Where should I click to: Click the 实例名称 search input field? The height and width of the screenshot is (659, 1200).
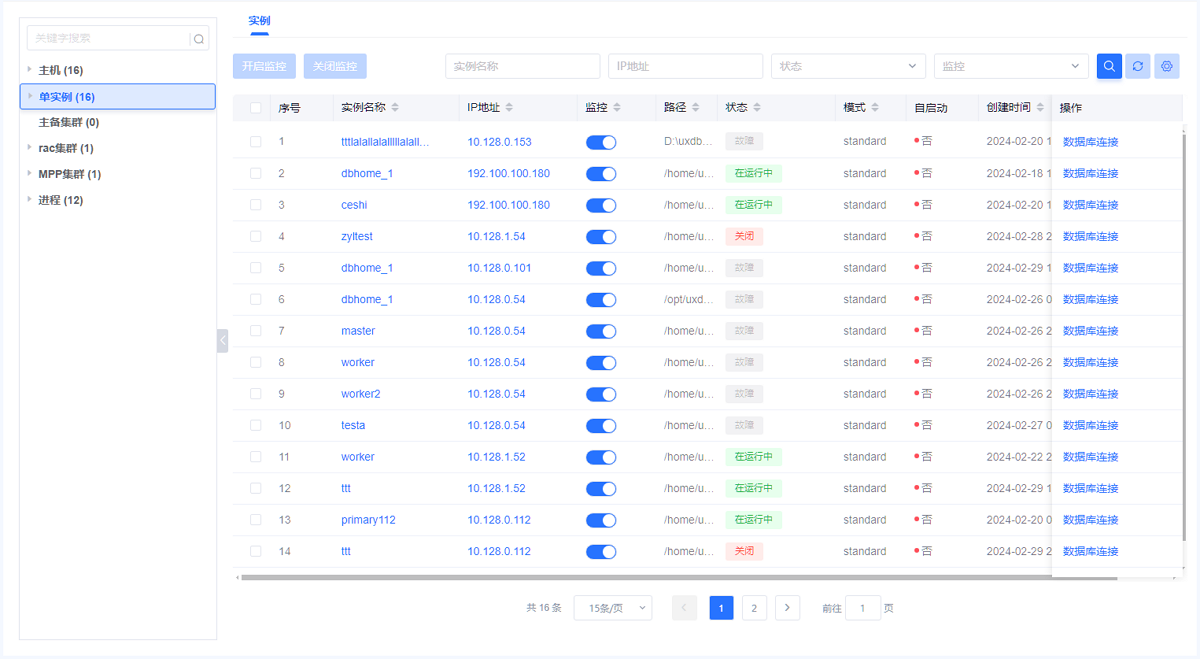(522, 66)
